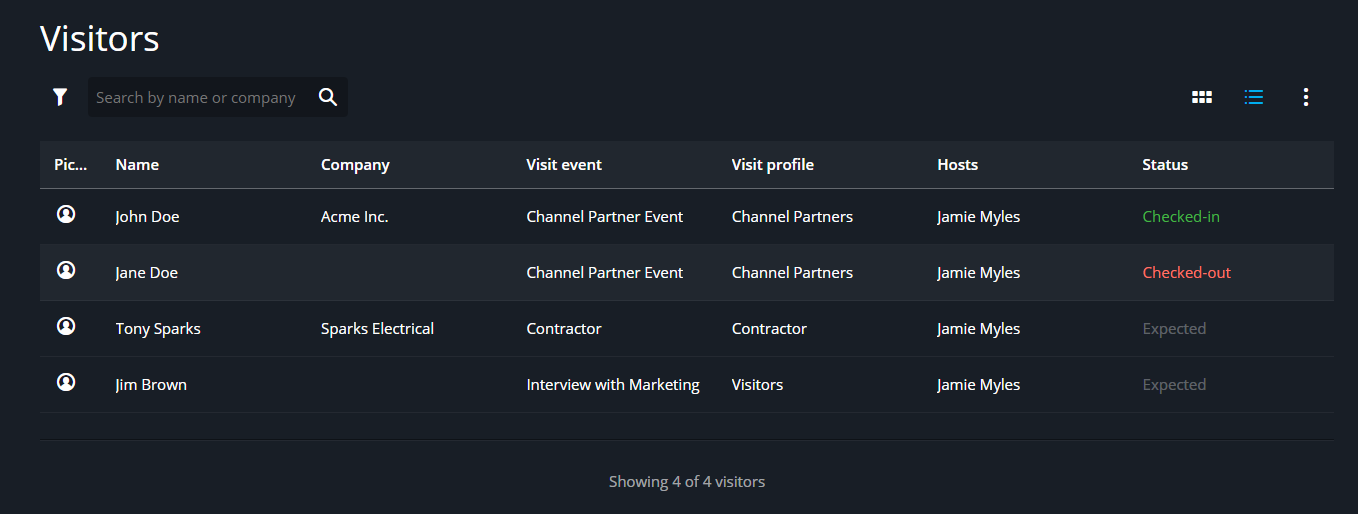The image size is (1358, 514).
Task: Sort by the Name column header
Action: (x=137, y=165)
